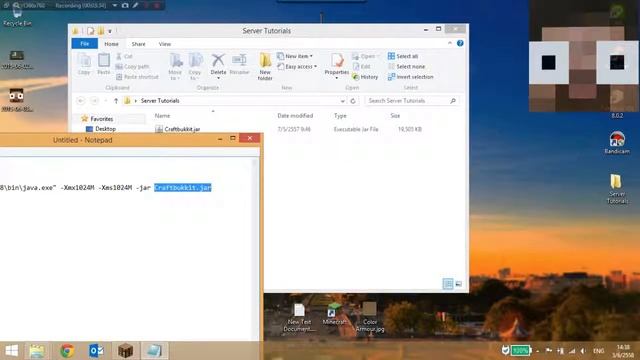
Task: Switch to the Home ribbon tab
Action: (x=111, y=44)
